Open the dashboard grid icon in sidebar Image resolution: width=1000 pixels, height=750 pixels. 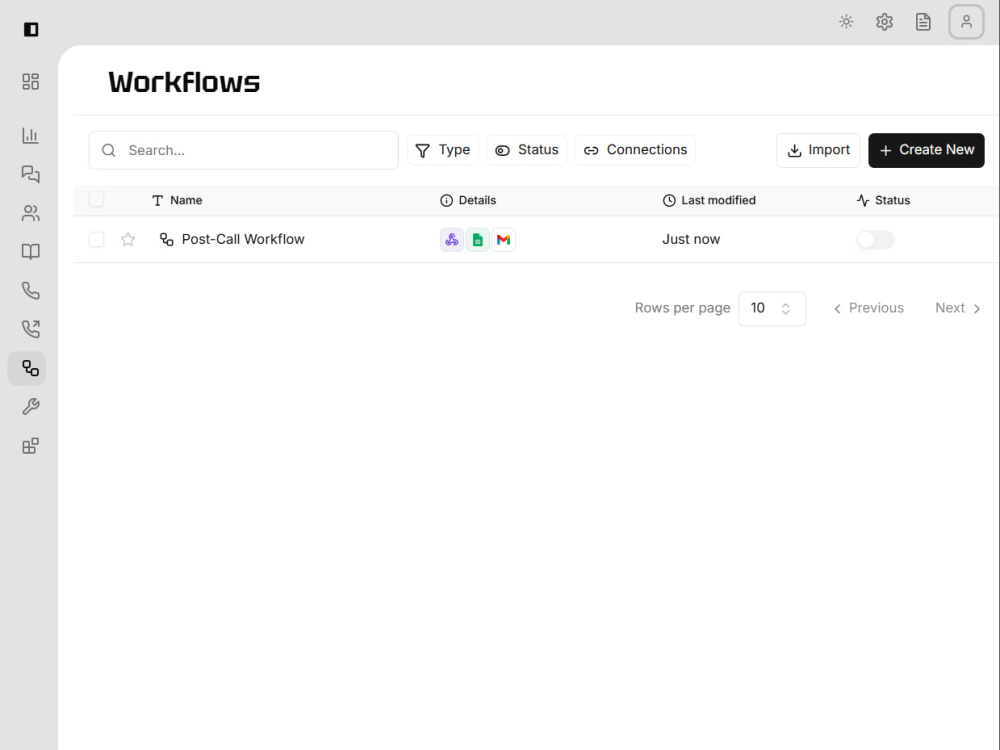click(31, 81)
